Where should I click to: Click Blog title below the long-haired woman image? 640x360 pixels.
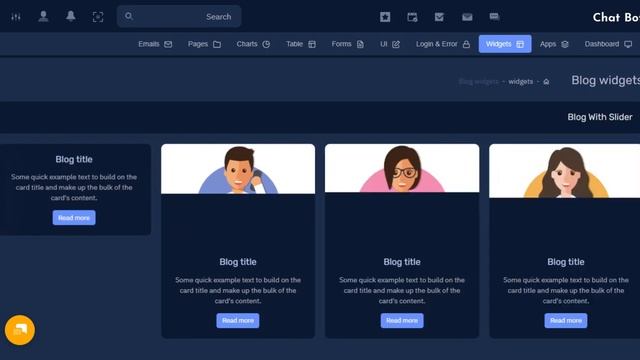pyautogui.click(x=566, y=262)
